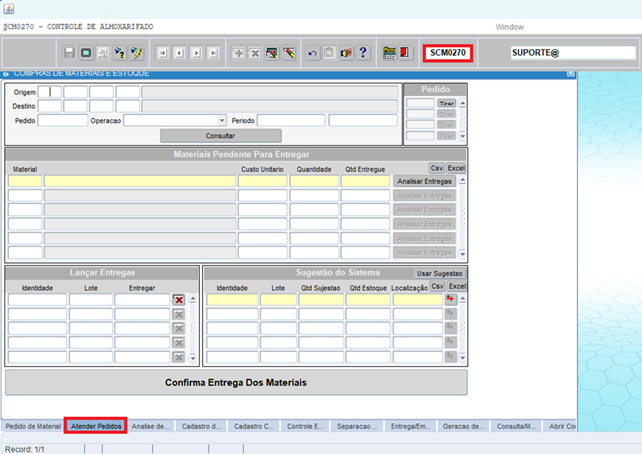642x454 pixels.
Task: Switch to Controle E... tab
Action: (305, 426)
